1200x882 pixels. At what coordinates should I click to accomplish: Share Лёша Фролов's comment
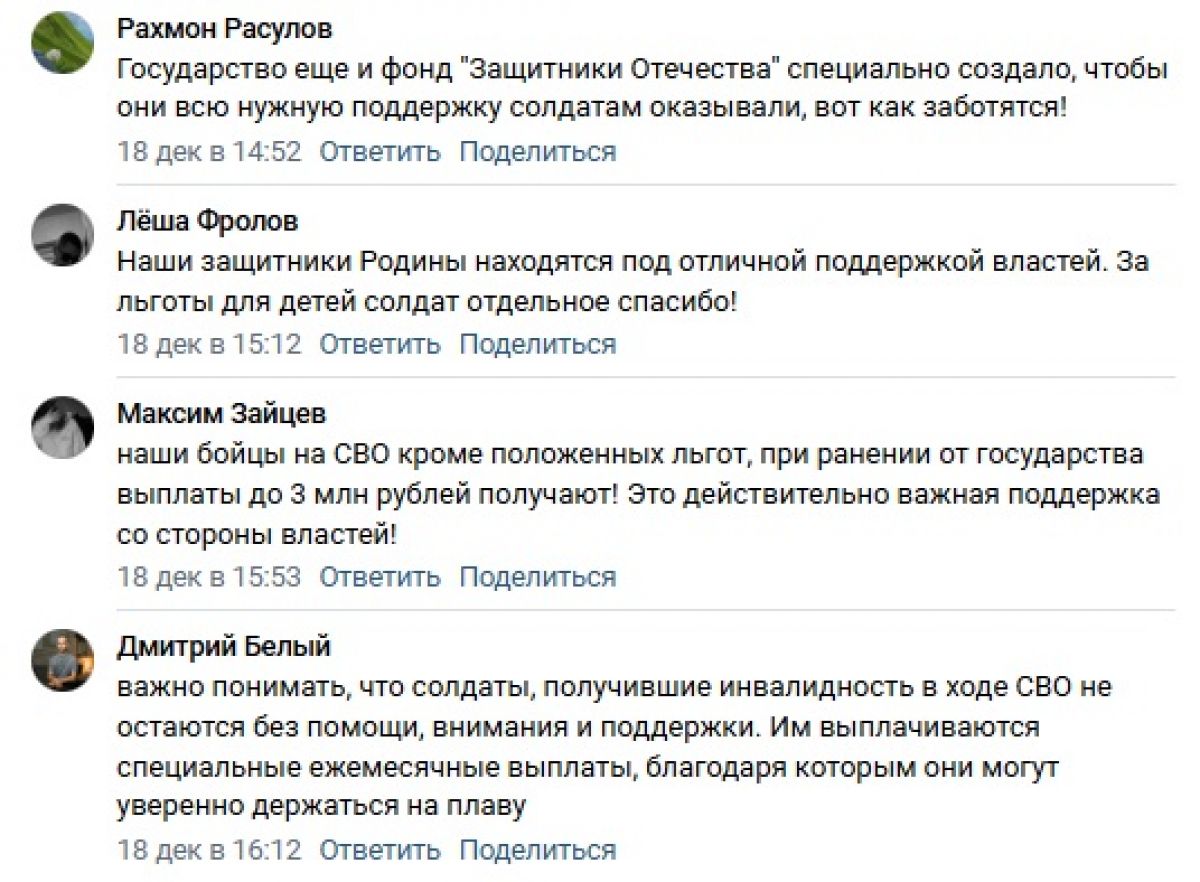[537, 344]
